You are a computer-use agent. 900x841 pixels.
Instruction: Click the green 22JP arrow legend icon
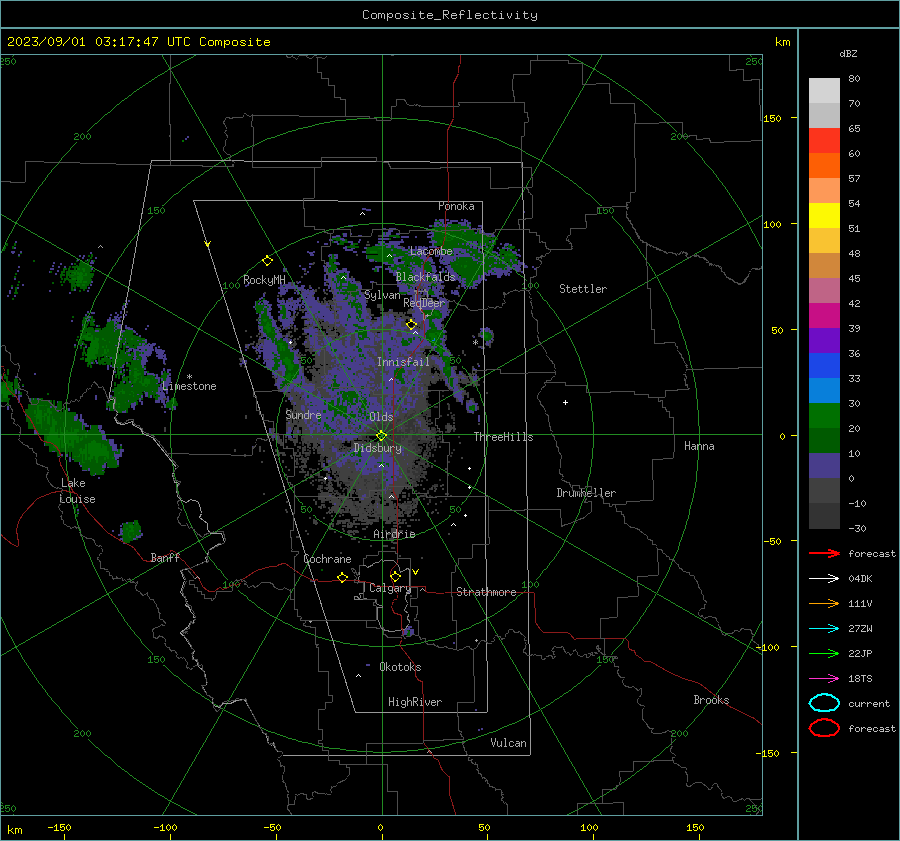click(824, 653)
